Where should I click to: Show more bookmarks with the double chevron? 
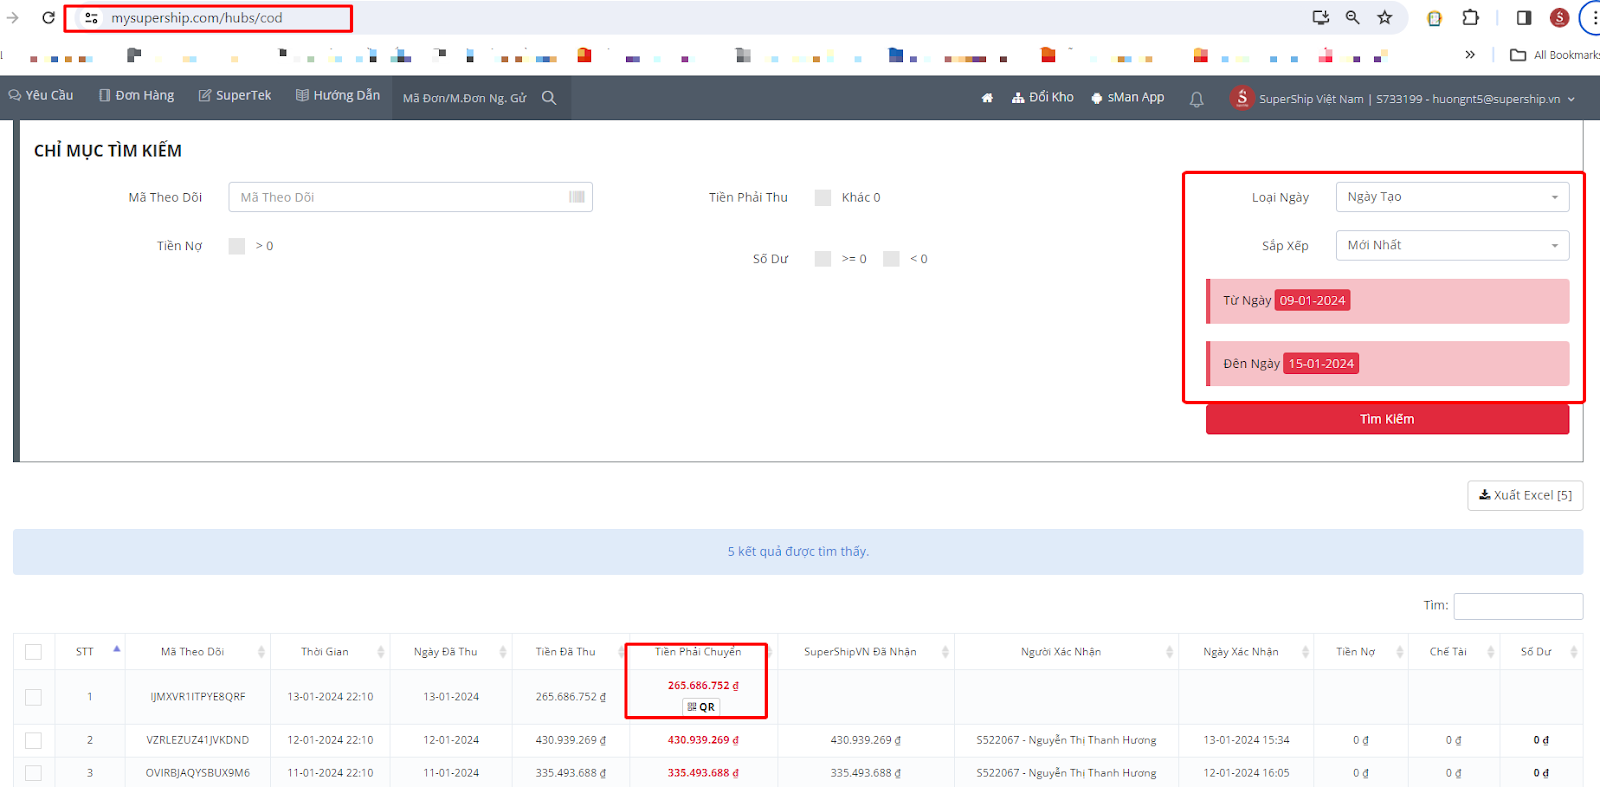click(x=1470, y=55)
